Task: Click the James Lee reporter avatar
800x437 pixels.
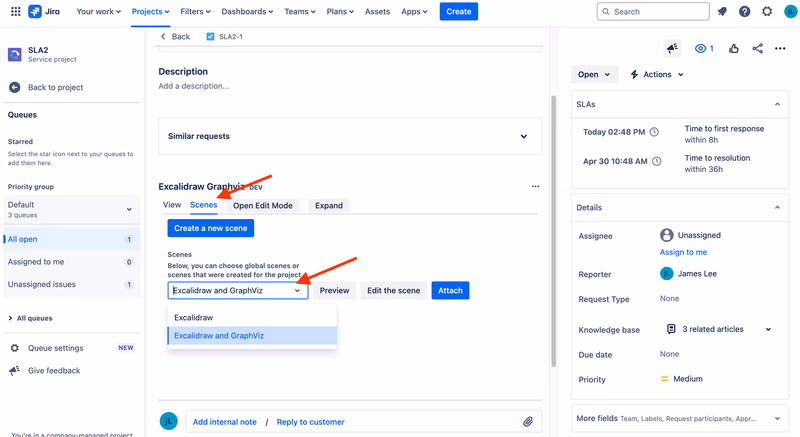Action: pyautogui.click(x=666, y=274)
